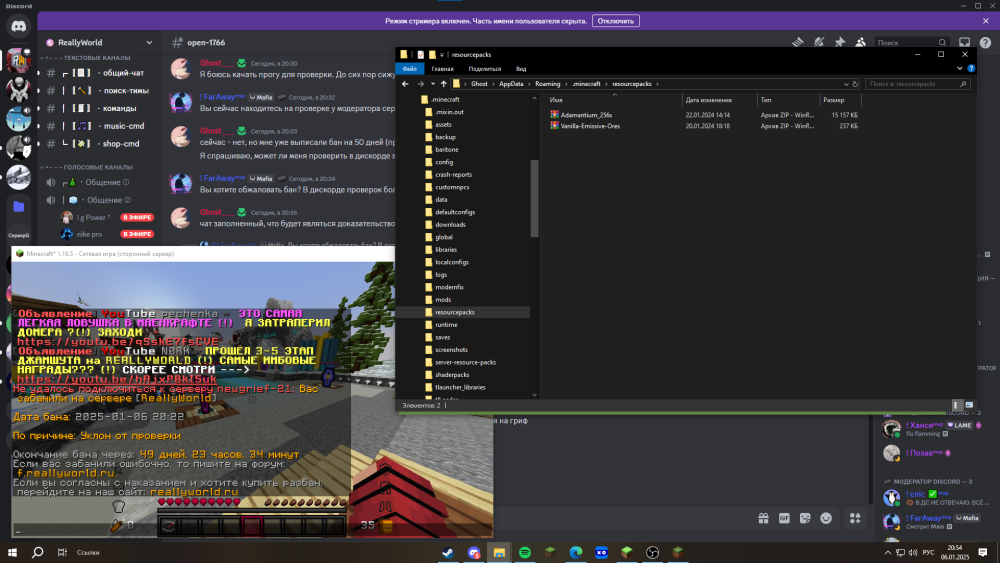The width and height of the screenshot is (1000, 563).
Task: Expand the ReallyWorld server menu
Action: point(149,42)
